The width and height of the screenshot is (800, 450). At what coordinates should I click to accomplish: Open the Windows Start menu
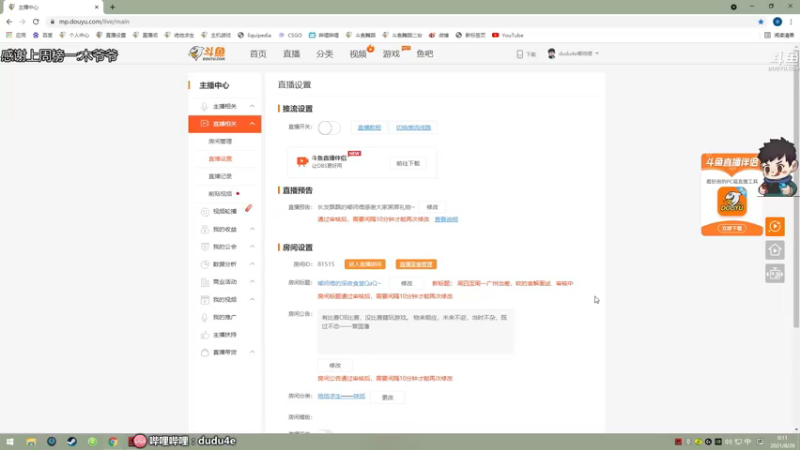[10, 441]
